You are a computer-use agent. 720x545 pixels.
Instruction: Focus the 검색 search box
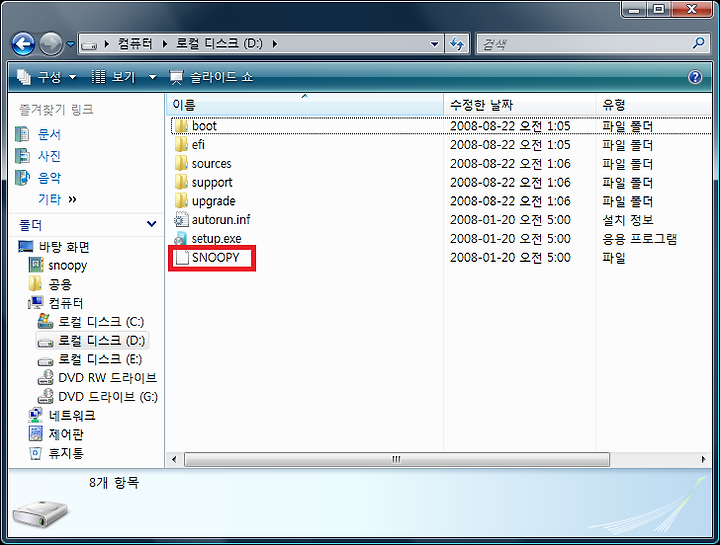(x=583, y=44)
